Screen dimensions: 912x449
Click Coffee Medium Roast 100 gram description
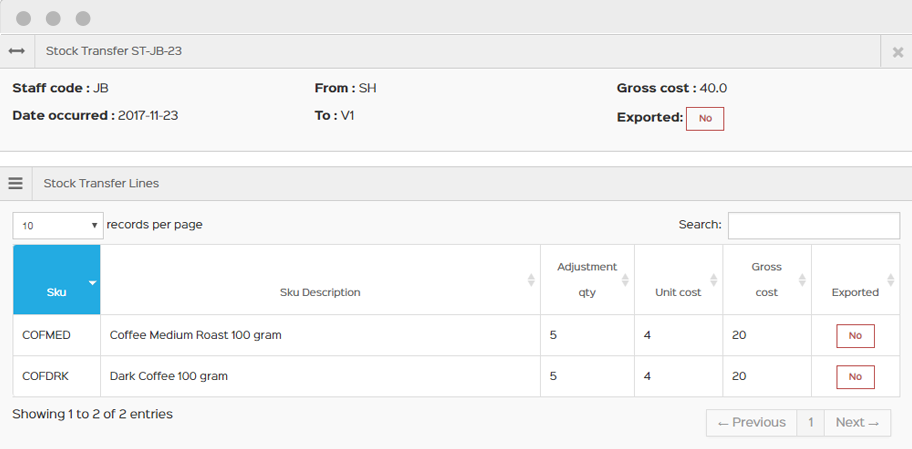pyautogui.click(x=195, y=335)
